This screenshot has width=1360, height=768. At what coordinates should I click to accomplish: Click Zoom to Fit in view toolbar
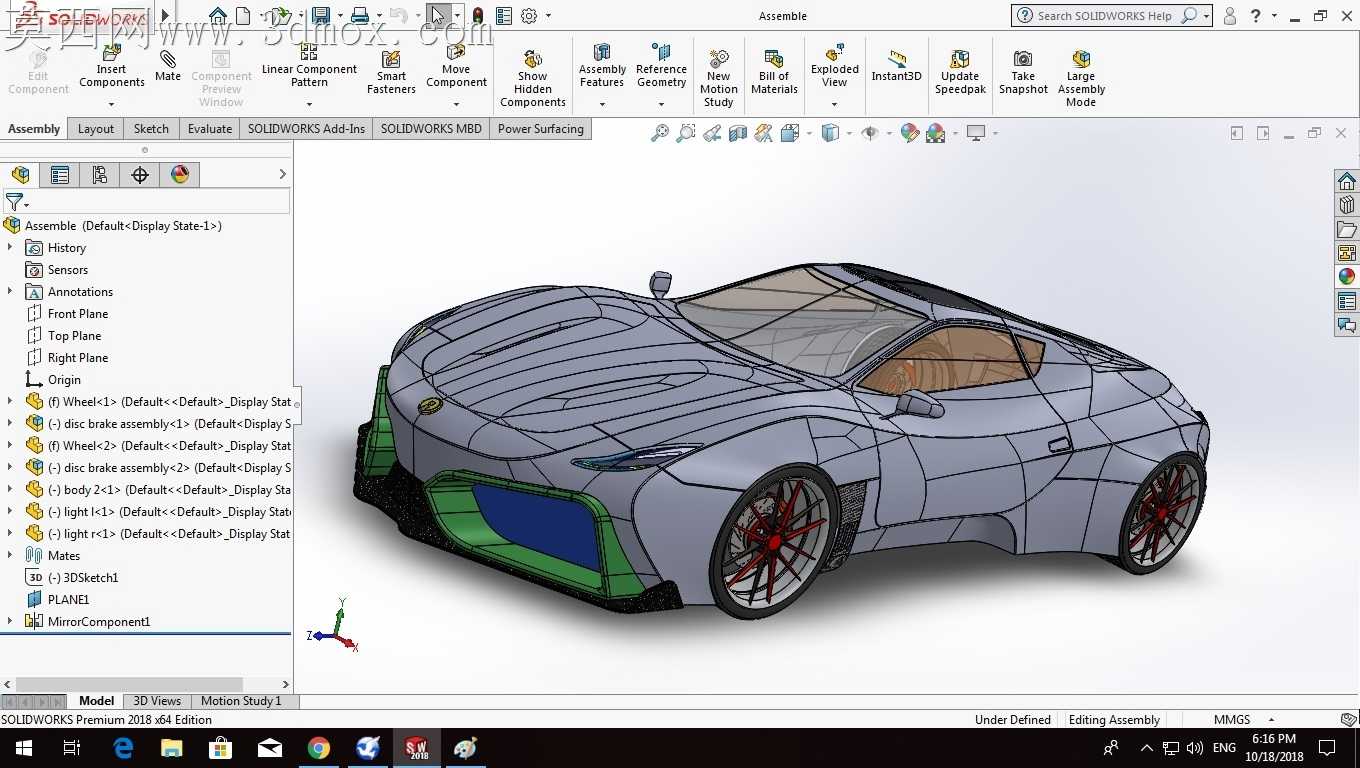tap(659, 133)
